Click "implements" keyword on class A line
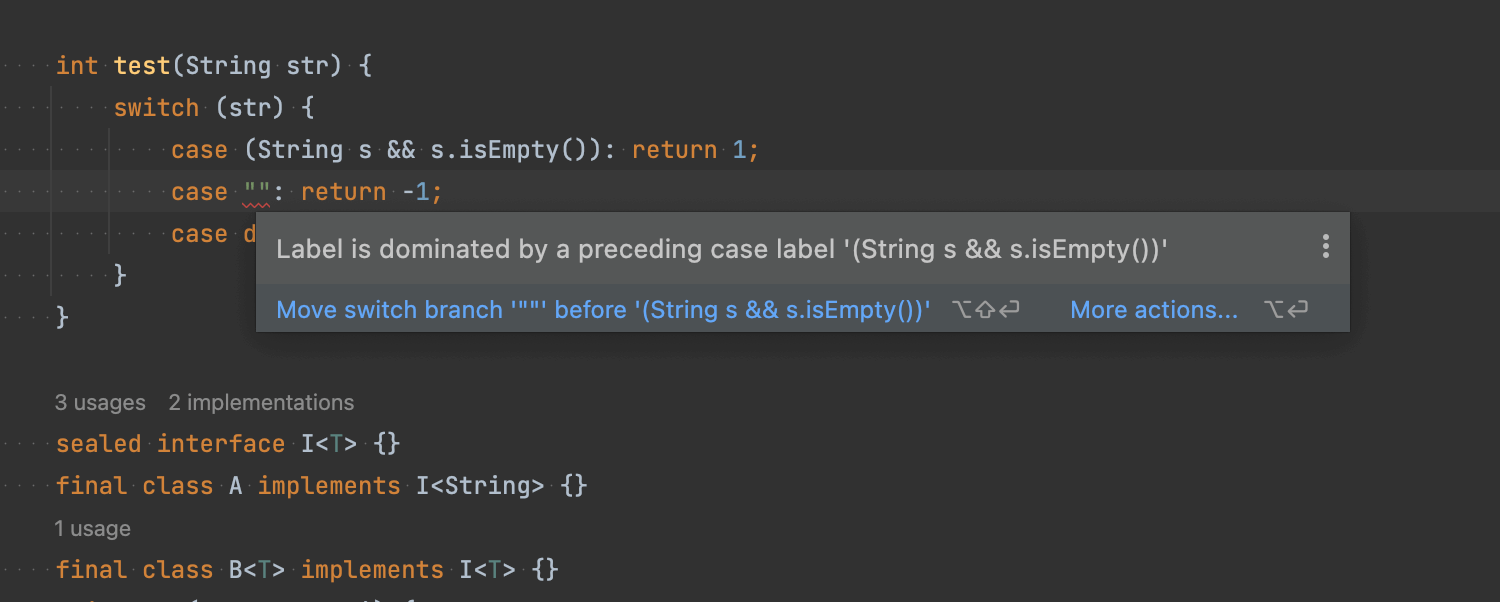The width and height of the screenshot is (1500, 602). coord(329,486)
